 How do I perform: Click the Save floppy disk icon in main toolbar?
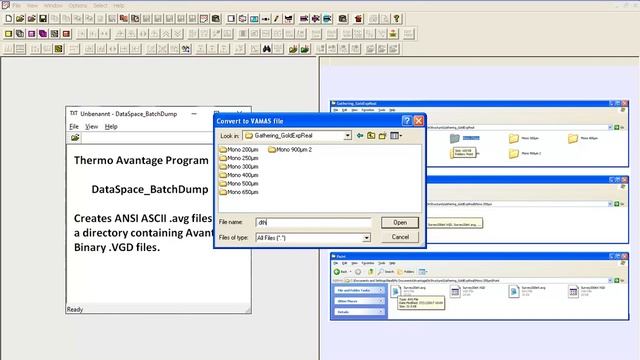[x=43, y=19]
